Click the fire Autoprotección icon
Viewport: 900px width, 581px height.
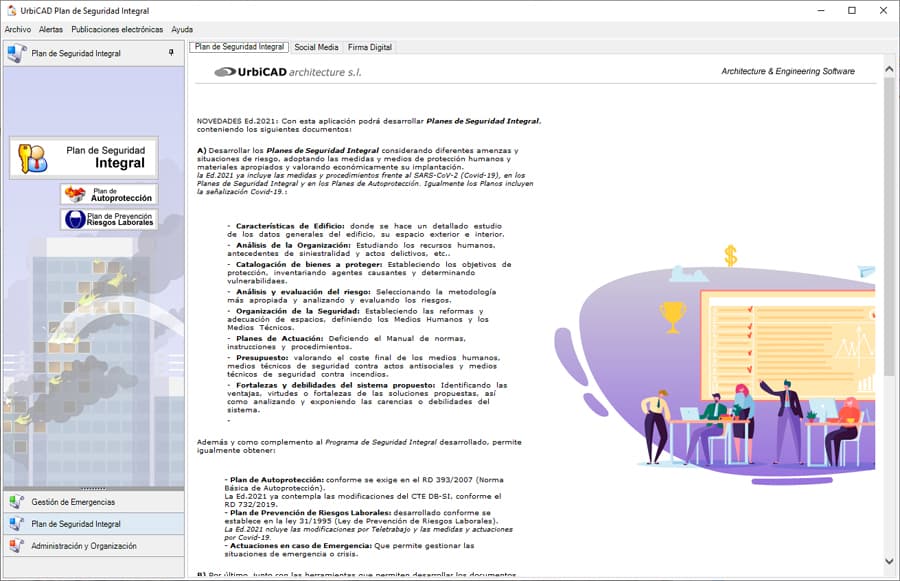(75, 194)
